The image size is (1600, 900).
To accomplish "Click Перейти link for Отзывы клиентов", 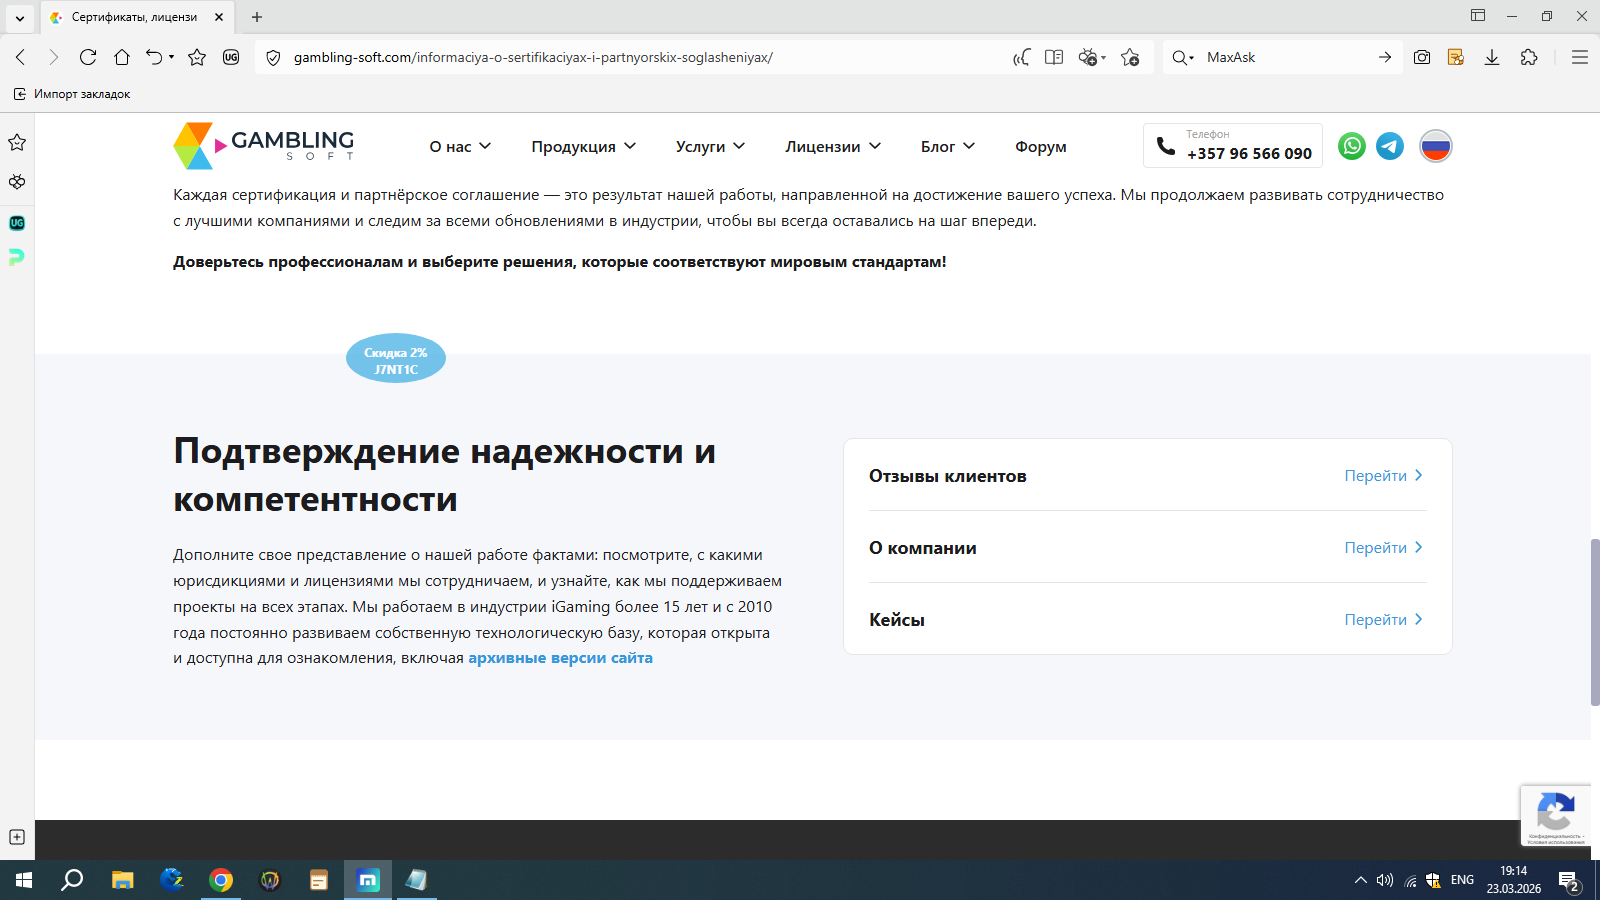I will pos(1382,476).
